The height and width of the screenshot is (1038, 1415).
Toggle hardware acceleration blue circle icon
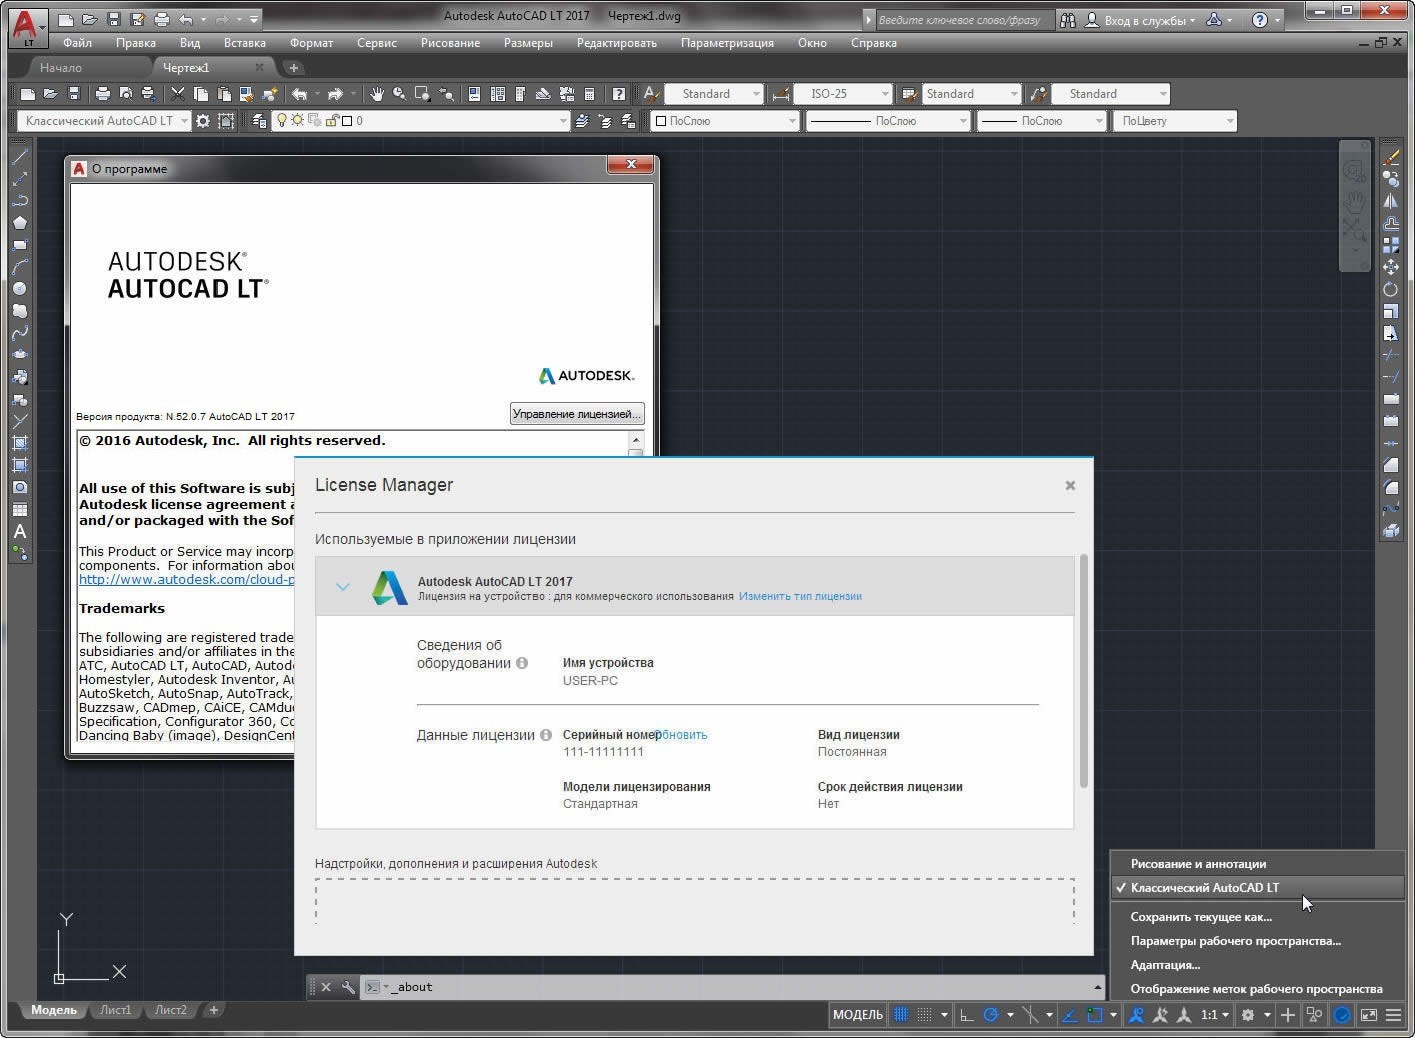point(1342,1015)
